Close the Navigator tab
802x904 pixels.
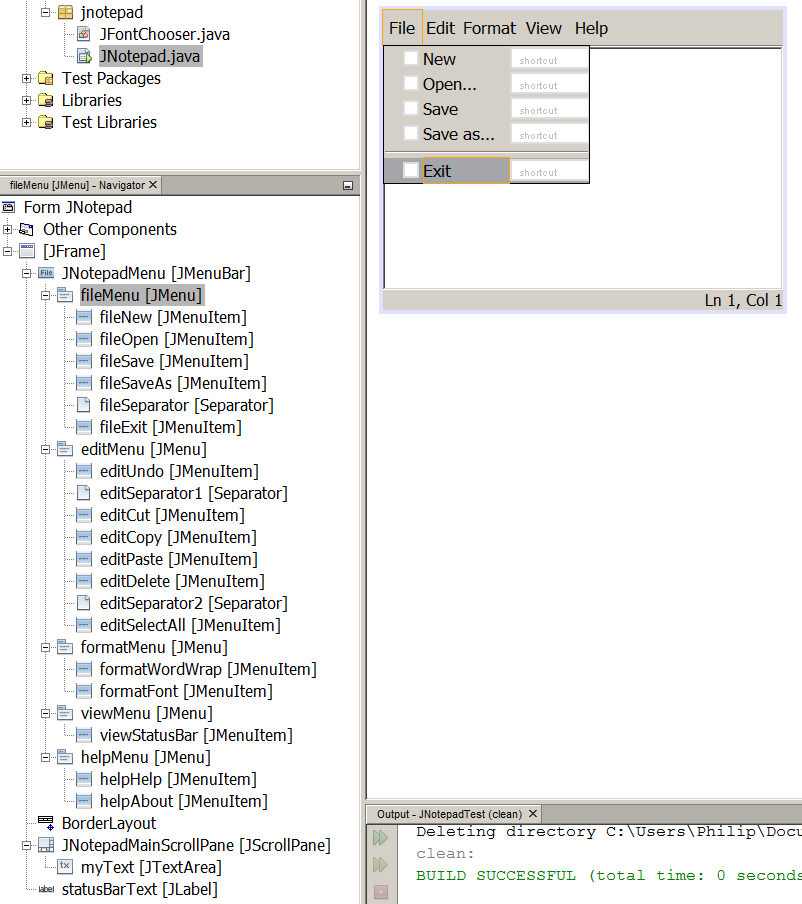click(x=153, y=185)
